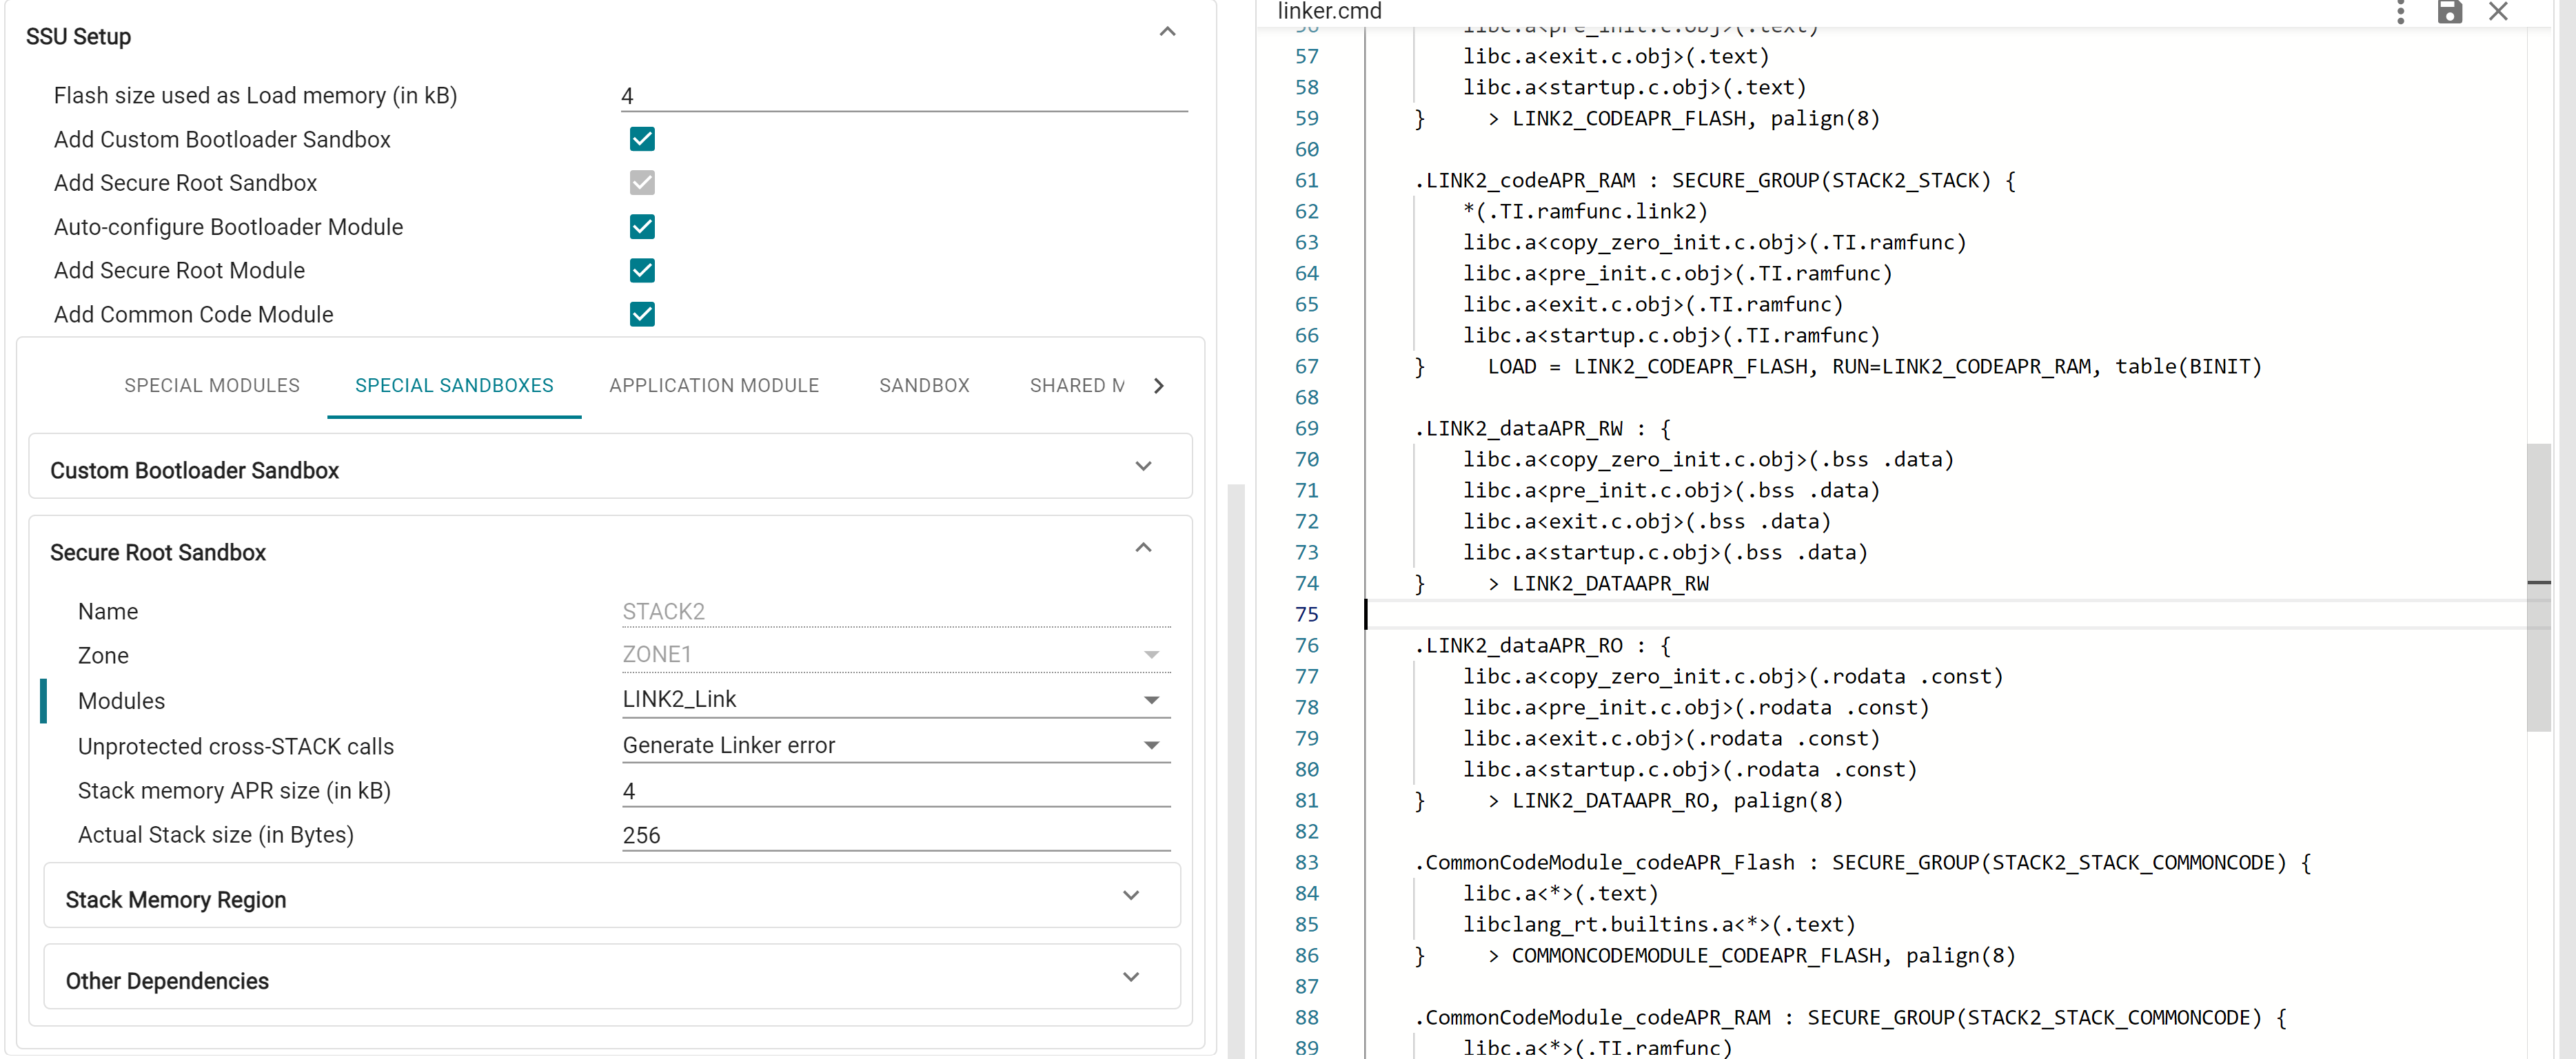Open the linker.cmd overflow menu
Image resolution: width=2576 pixels, height=1059 pixels.
coord(2399,12)
